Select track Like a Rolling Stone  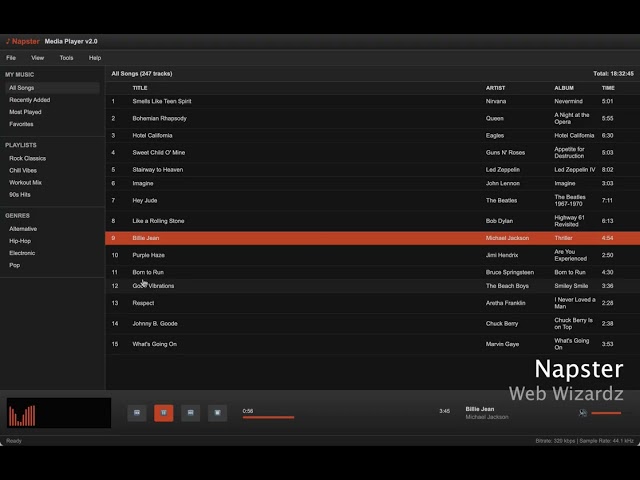tap(158, 221)
